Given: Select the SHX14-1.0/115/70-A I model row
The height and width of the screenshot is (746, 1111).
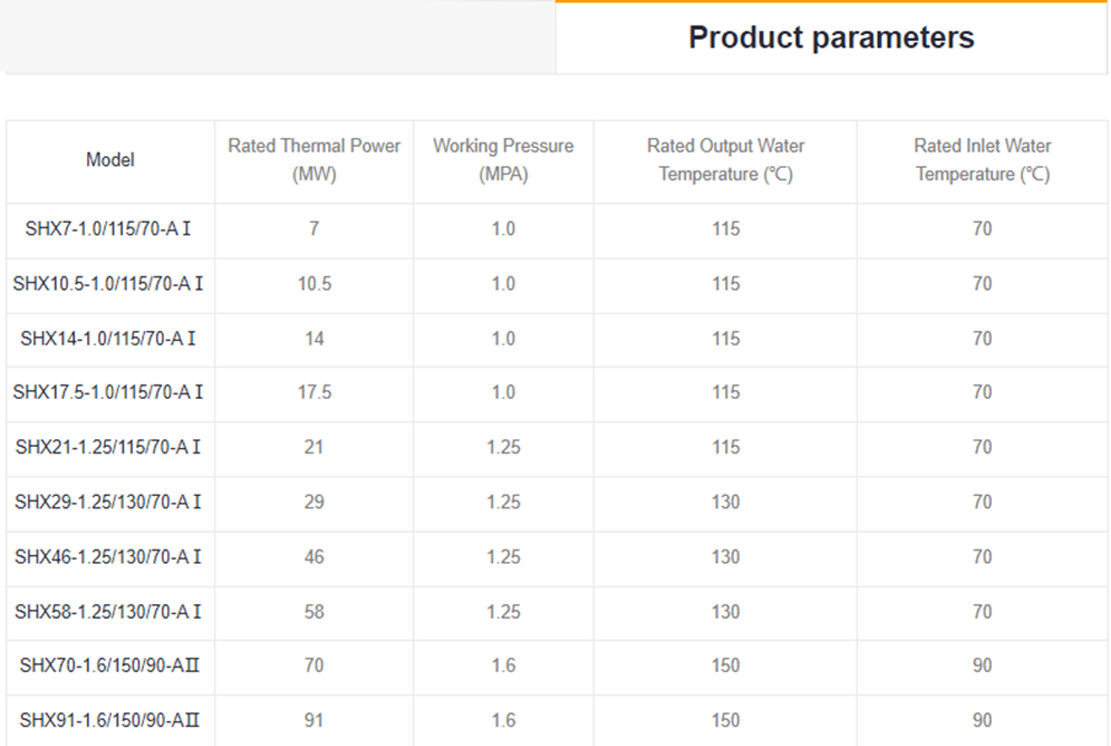Looking at the screenshot, I should coord(108,339).
